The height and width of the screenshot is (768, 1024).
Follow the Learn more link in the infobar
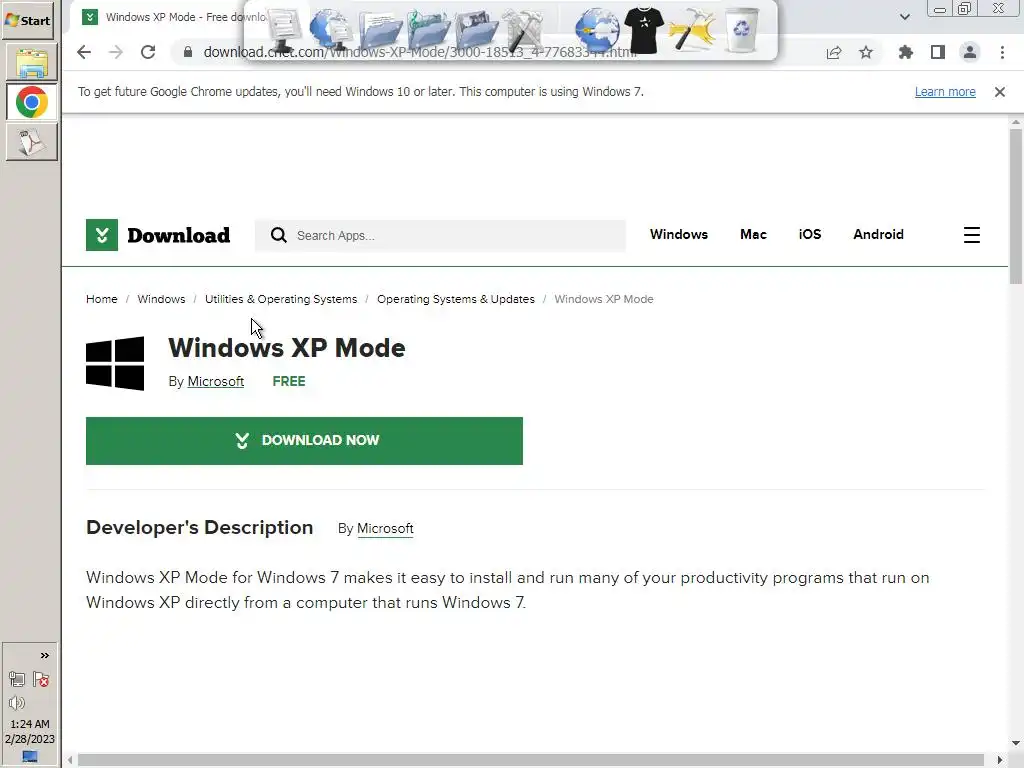point(945,92)
